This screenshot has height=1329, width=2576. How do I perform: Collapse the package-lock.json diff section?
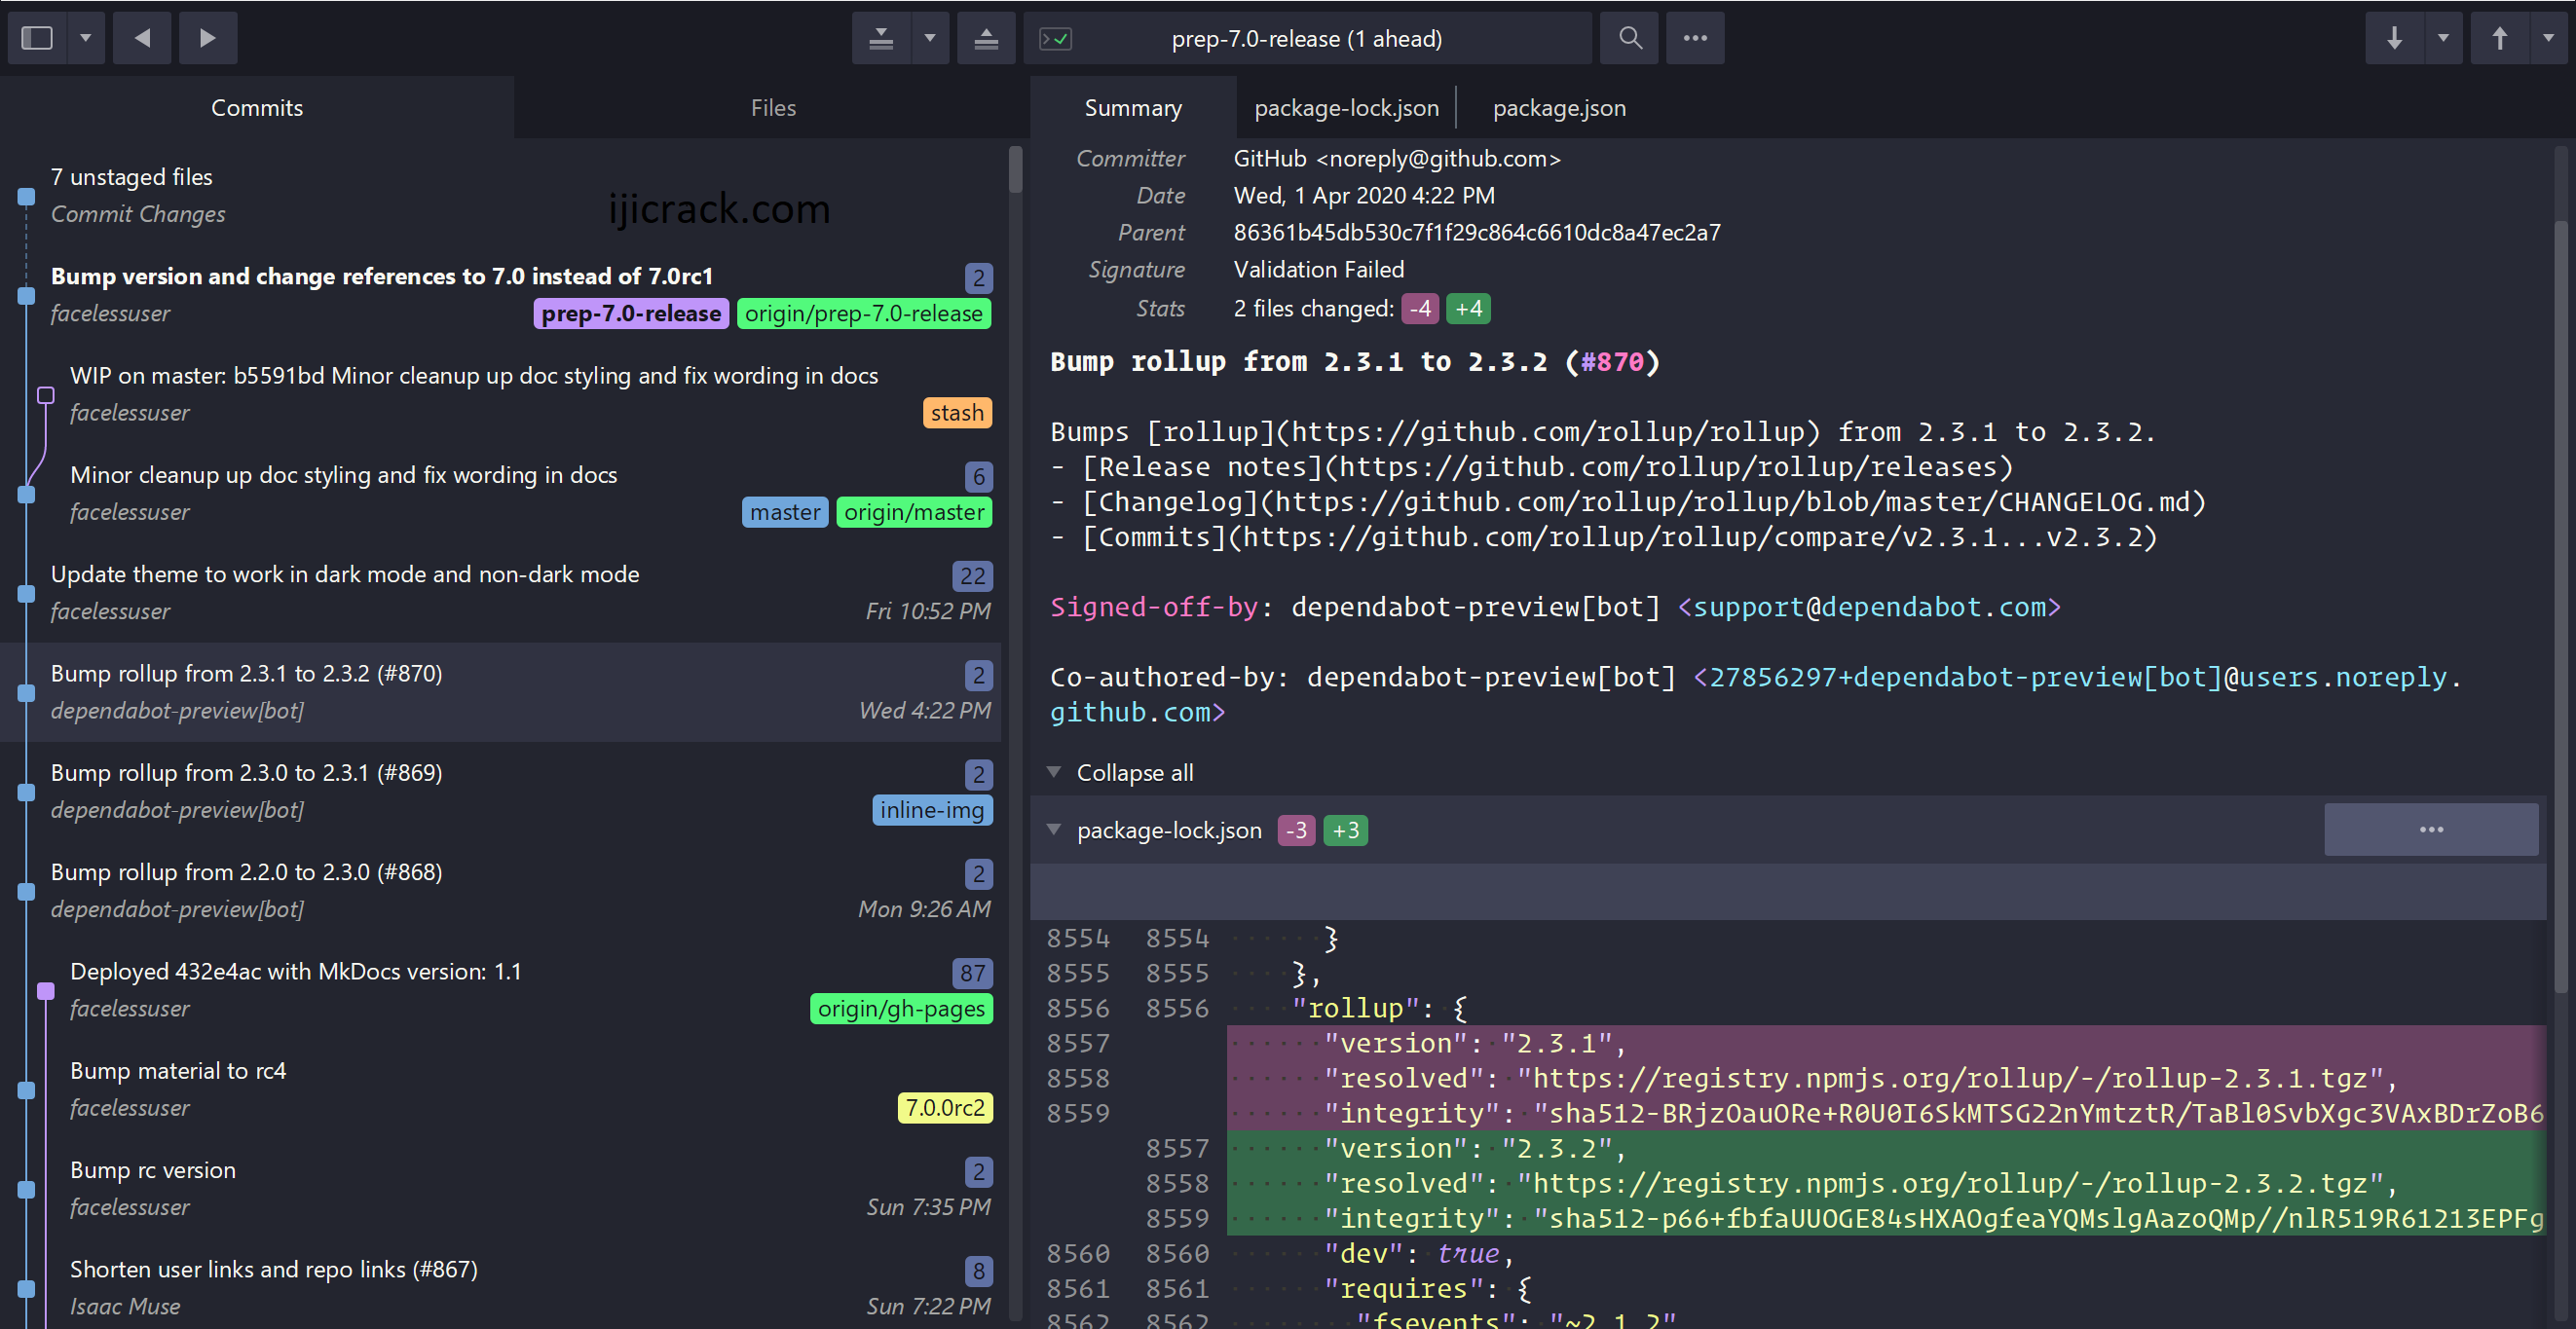pos(1054,831)
